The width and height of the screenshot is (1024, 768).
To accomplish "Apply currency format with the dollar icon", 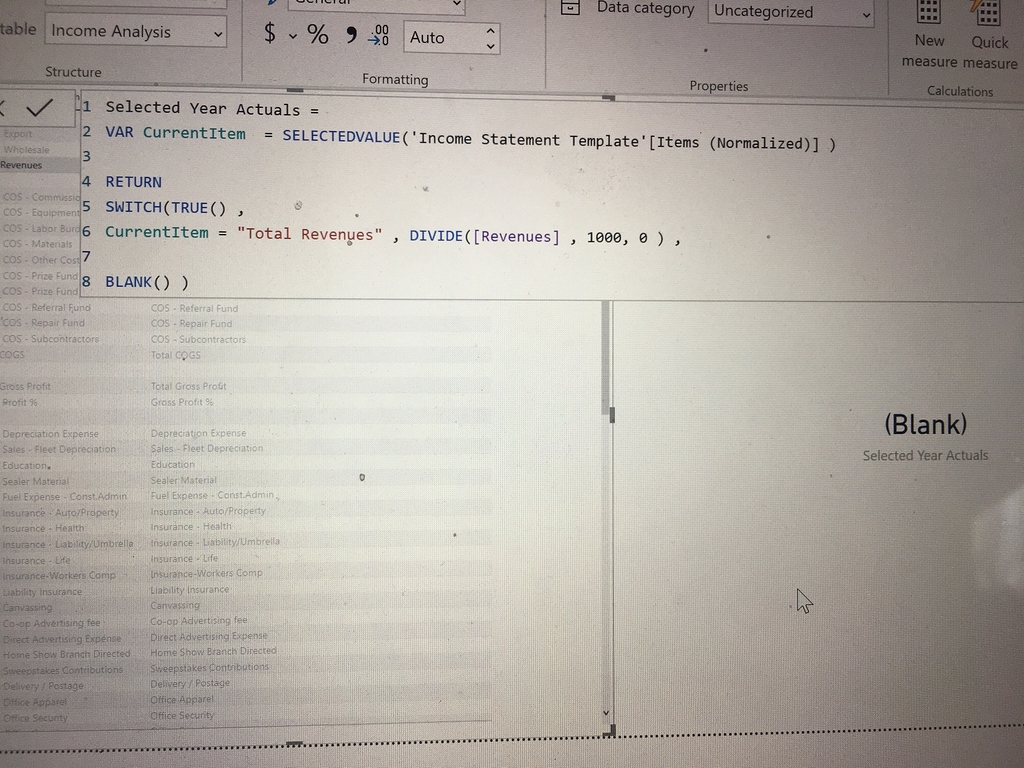I will point(269,33).
